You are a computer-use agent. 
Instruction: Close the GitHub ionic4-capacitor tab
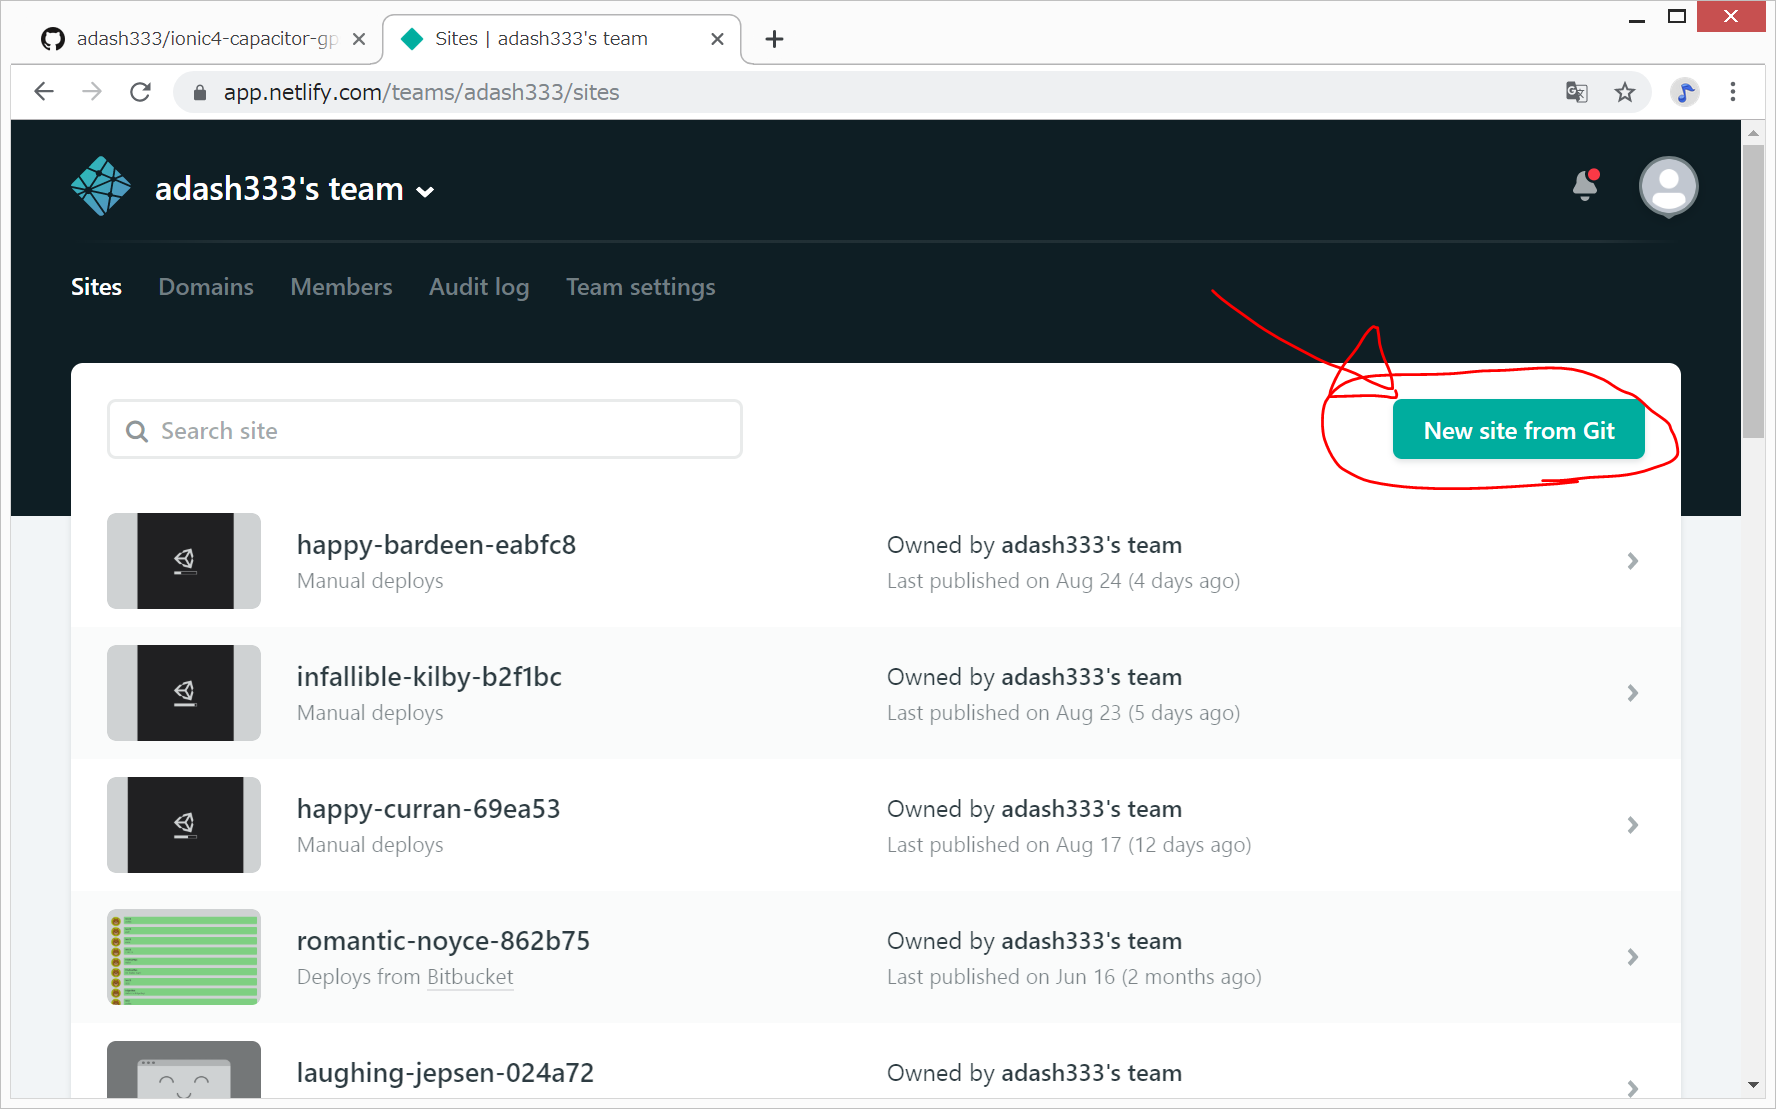click(x=359, y=39)
